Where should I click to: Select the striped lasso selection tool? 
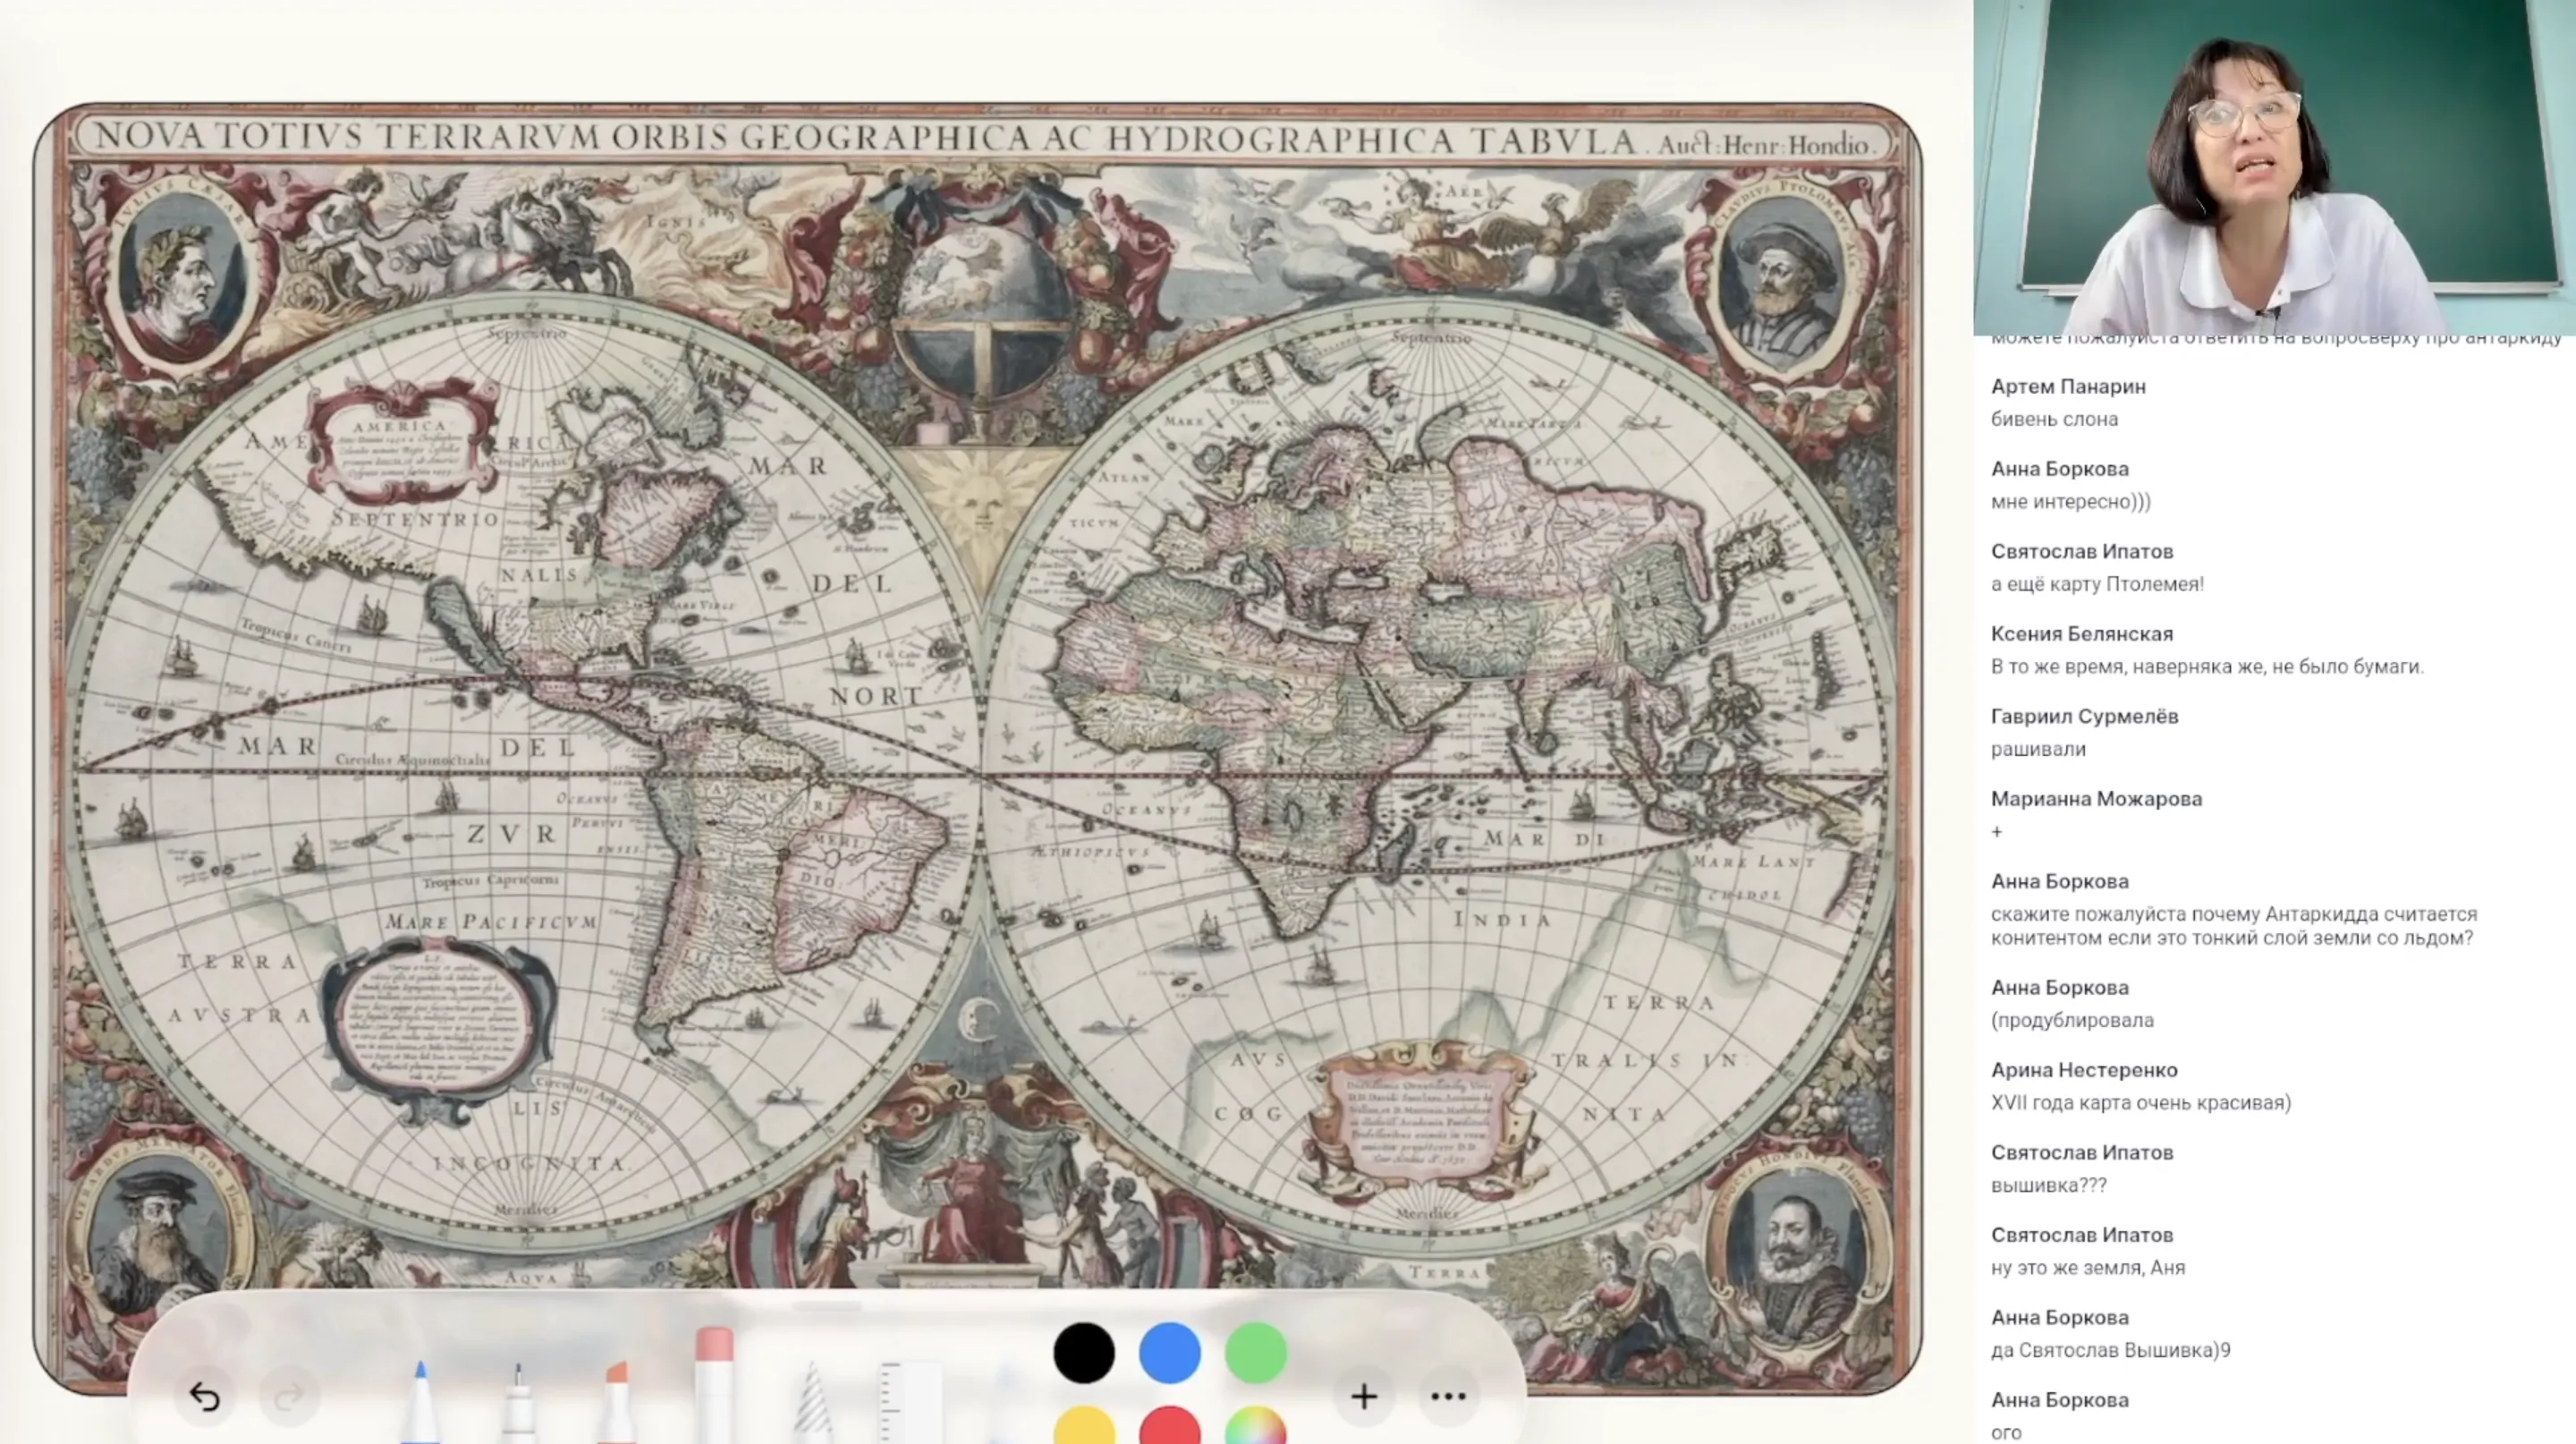[x=811, y=1402]
